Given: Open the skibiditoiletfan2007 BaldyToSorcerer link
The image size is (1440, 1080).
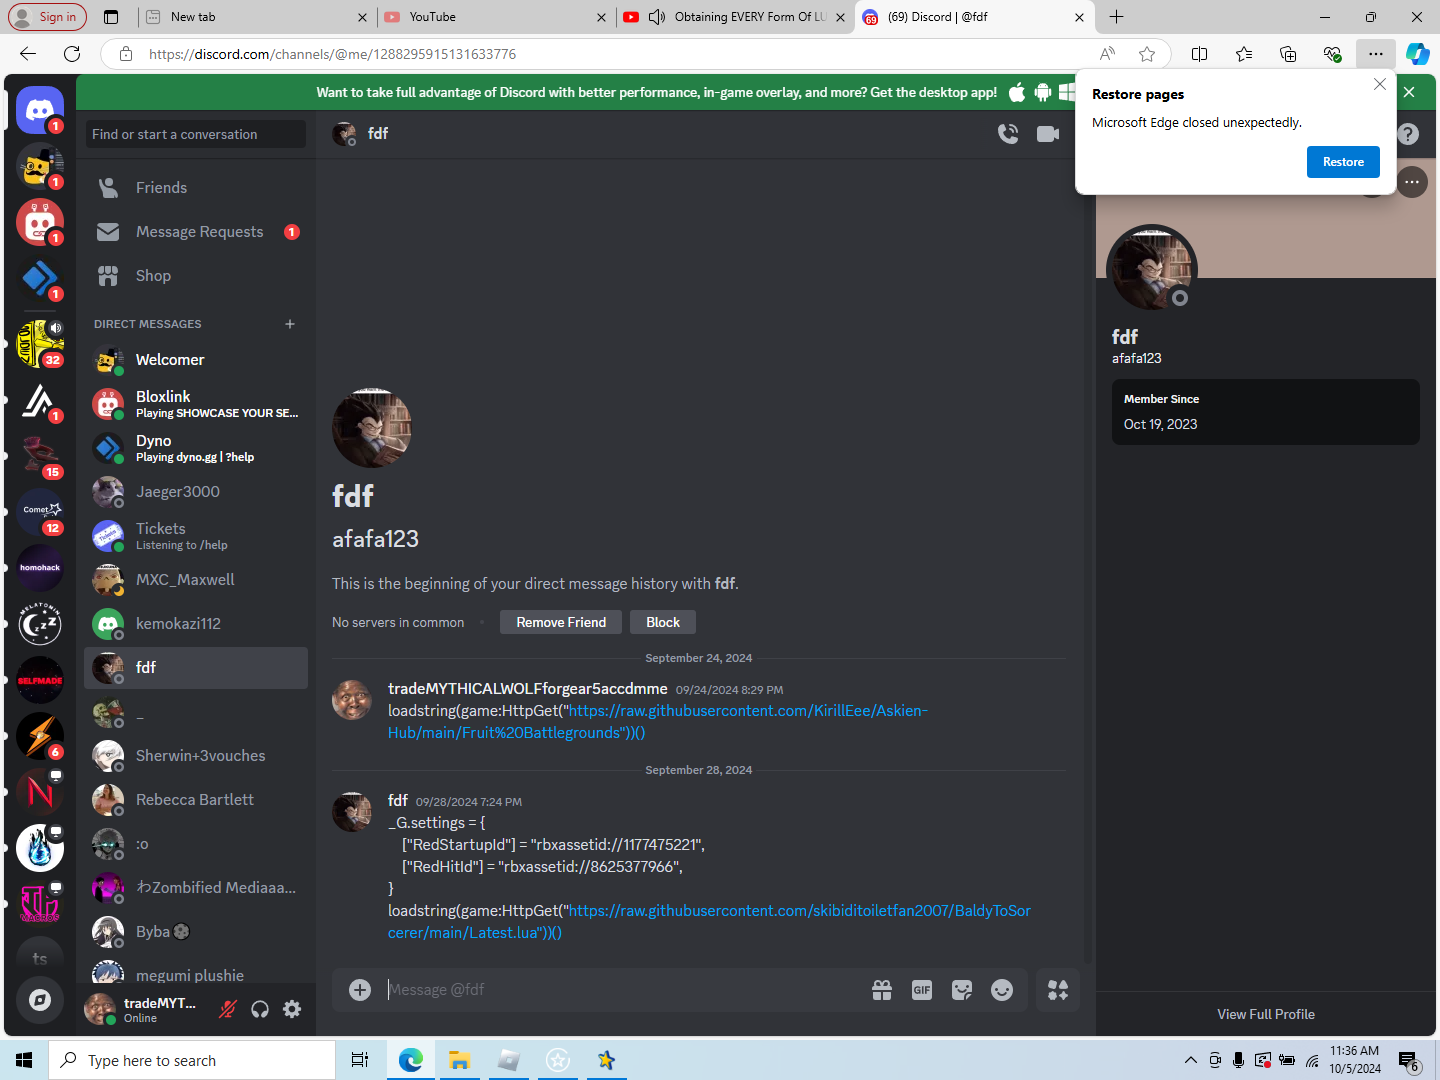Looking at the screenshot, I should [709, 922].
